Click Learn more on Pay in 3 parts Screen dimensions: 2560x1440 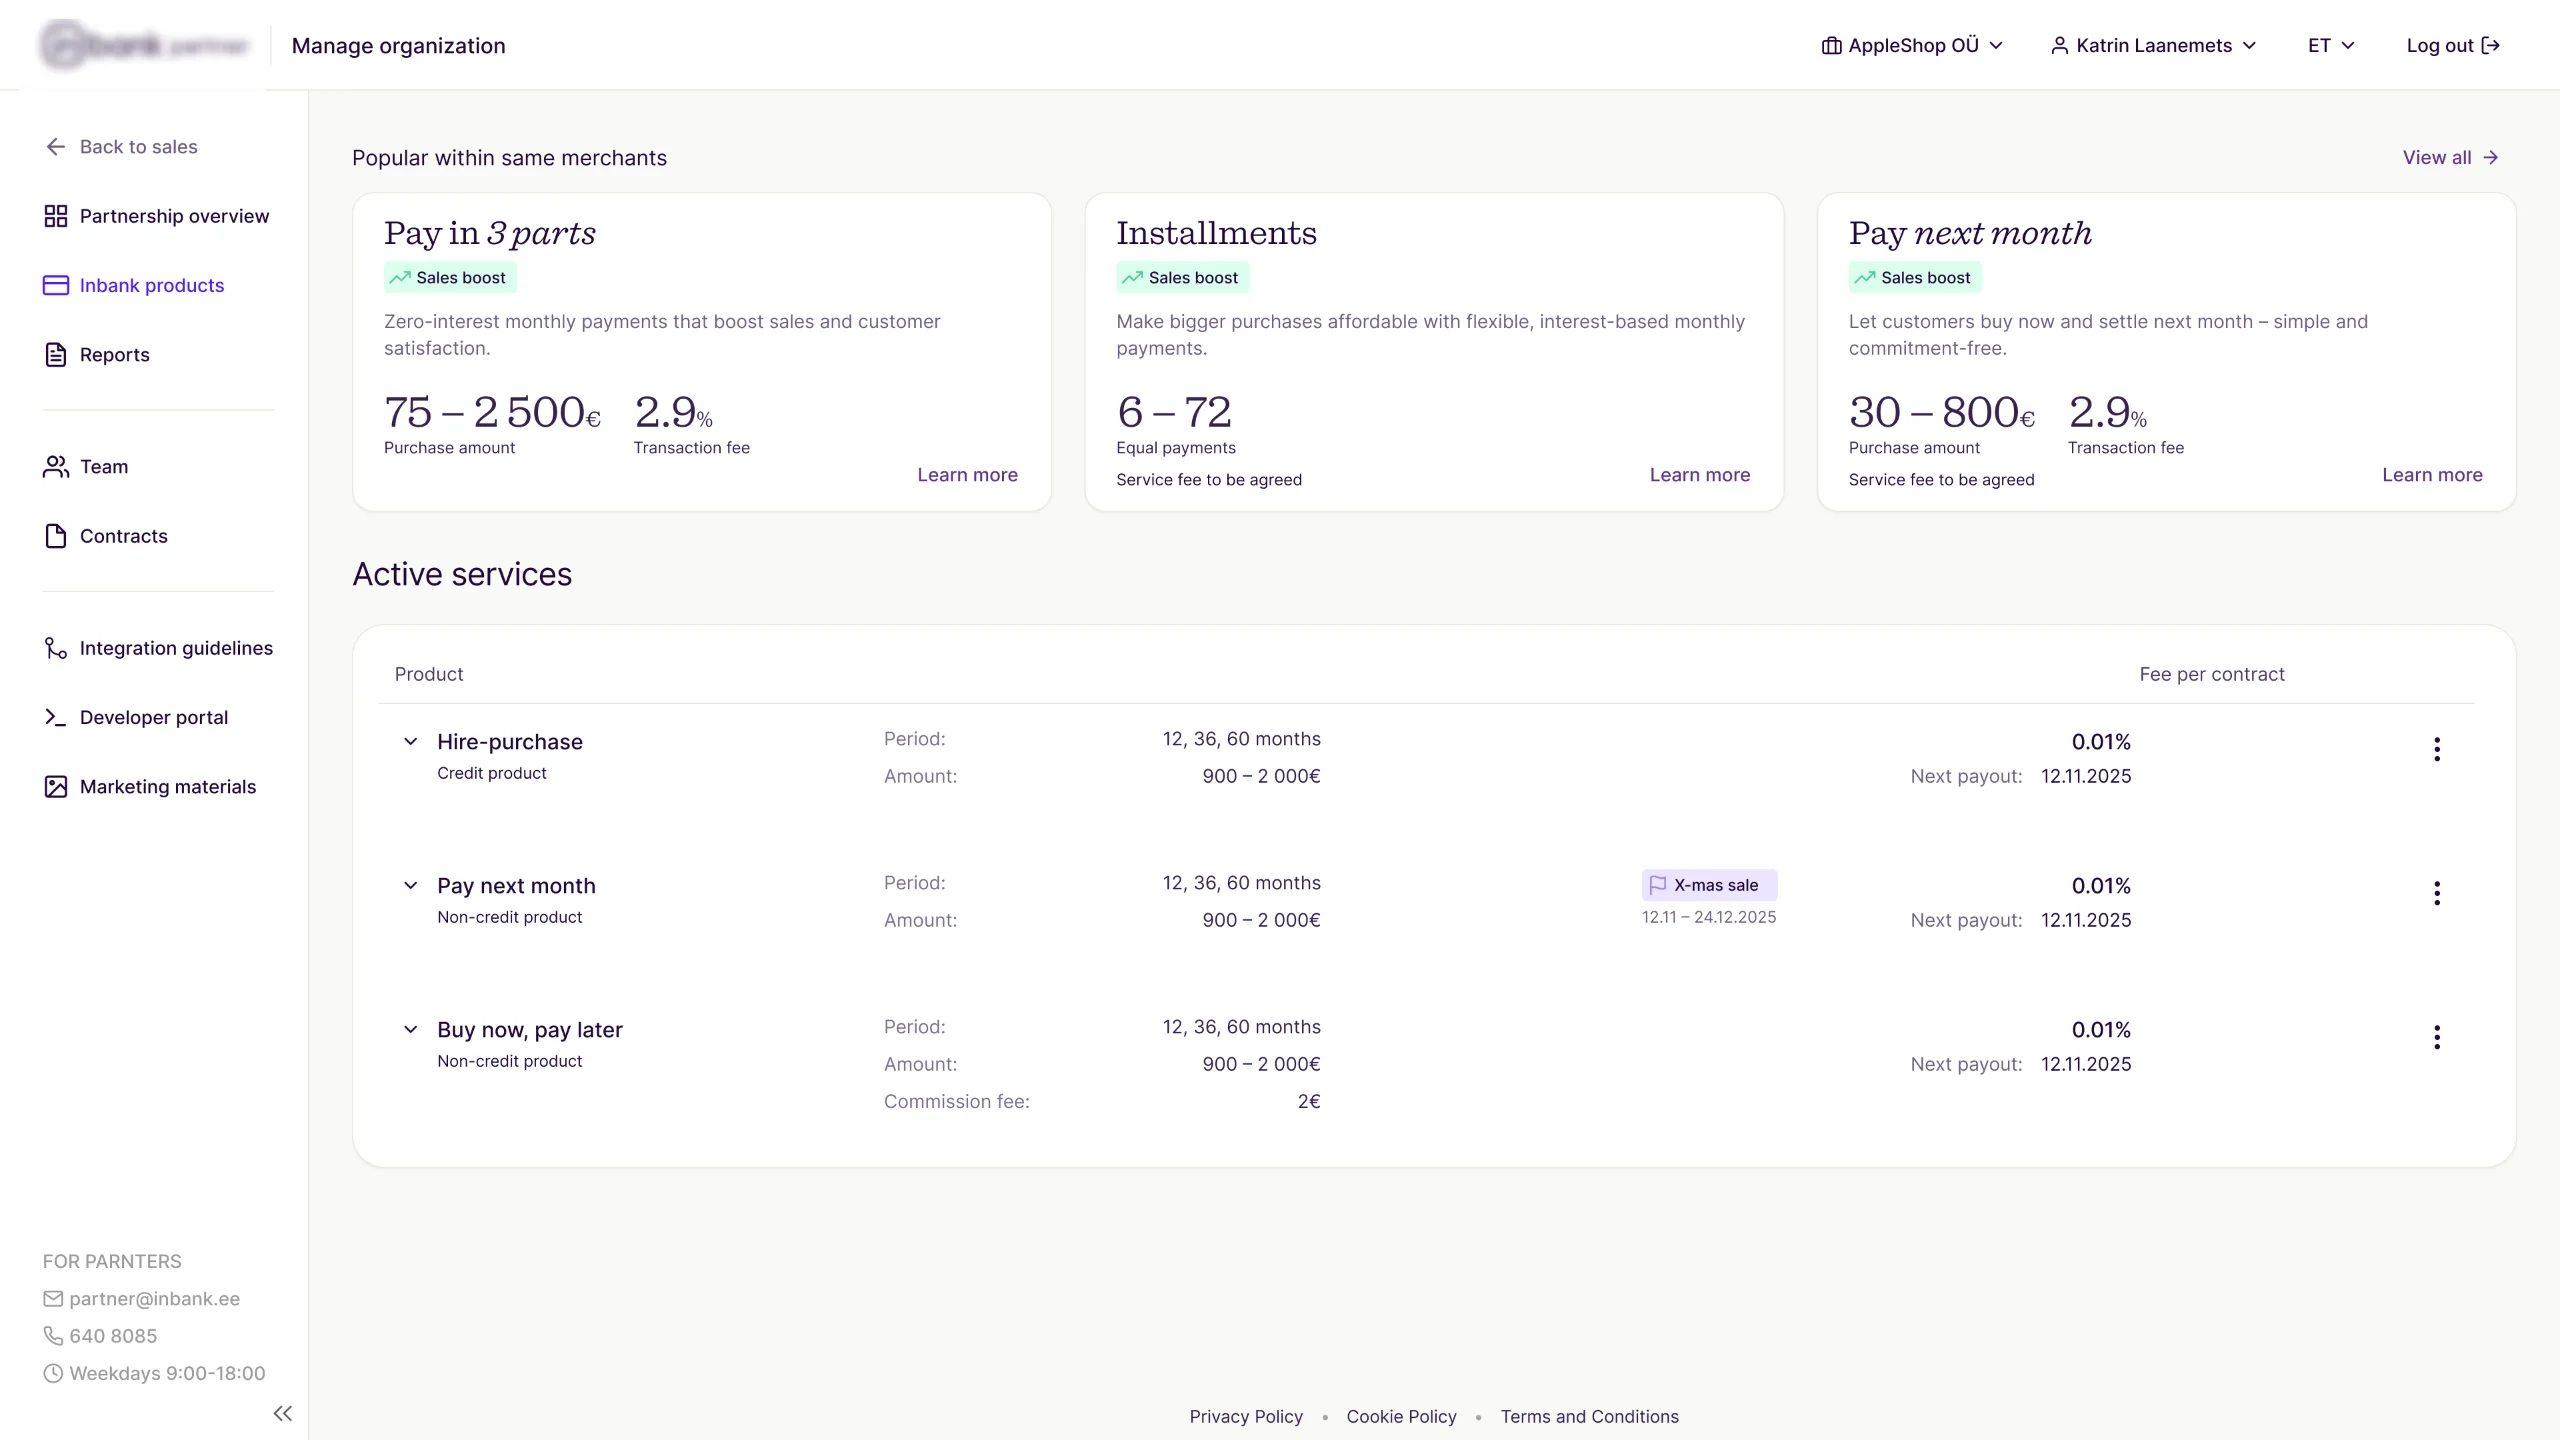(967, 475)
